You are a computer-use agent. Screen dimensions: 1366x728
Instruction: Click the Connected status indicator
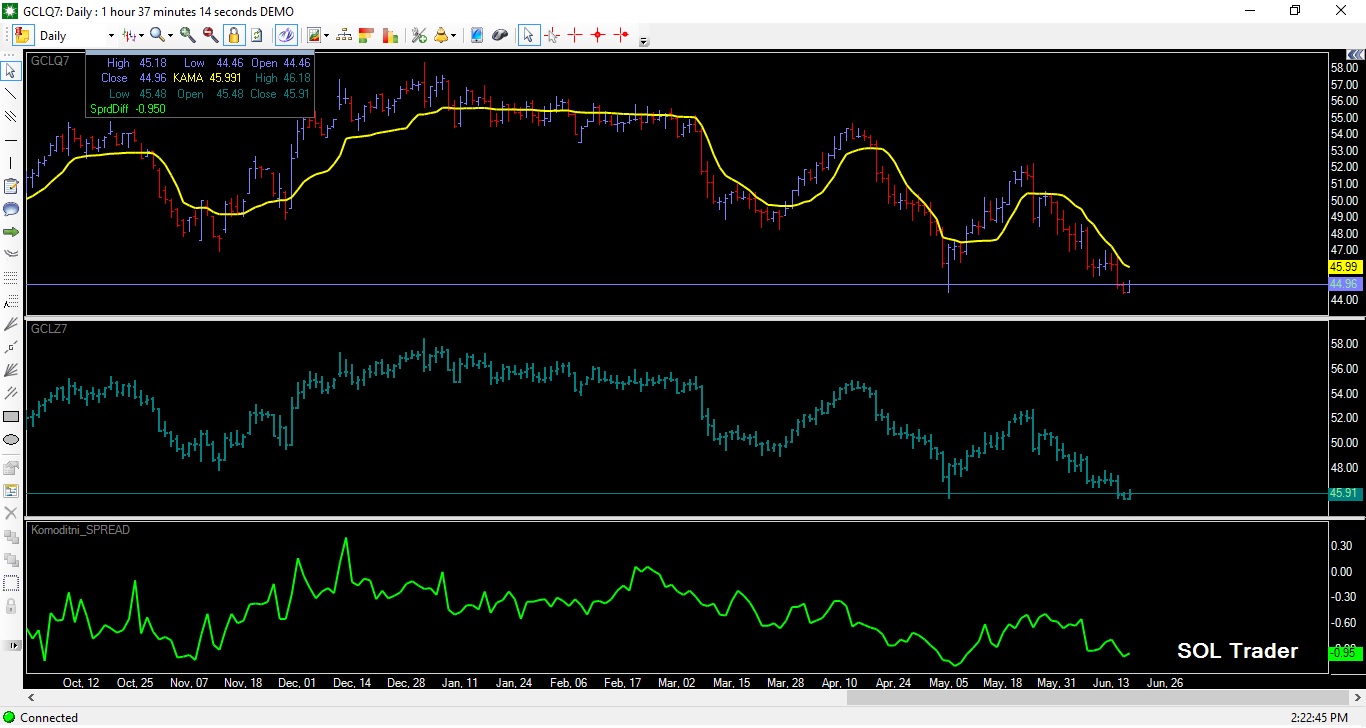pos(40,717)
